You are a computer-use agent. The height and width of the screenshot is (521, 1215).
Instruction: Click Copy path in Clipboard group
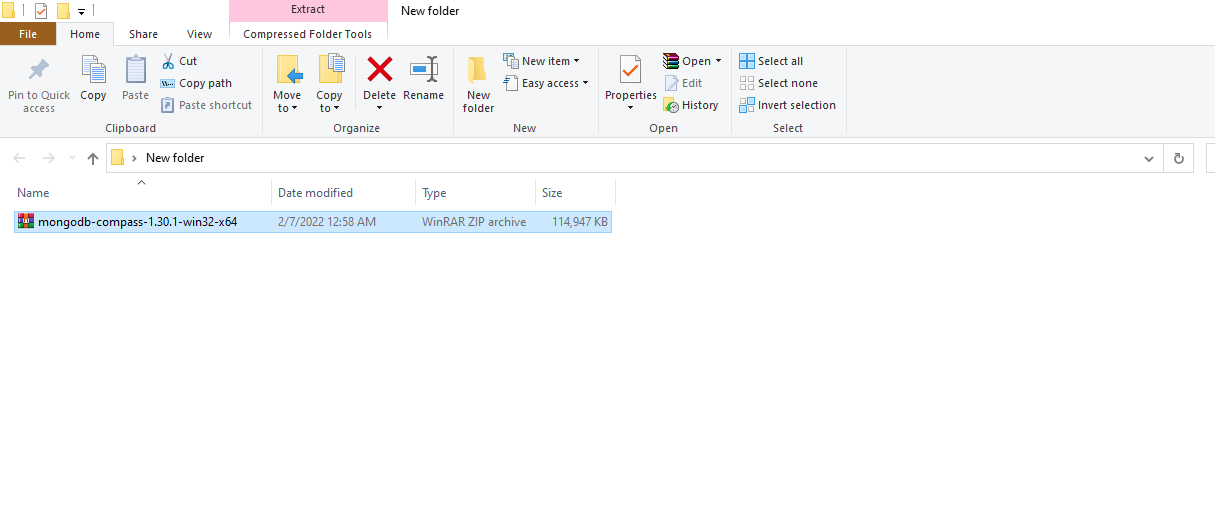pos(196,83)
